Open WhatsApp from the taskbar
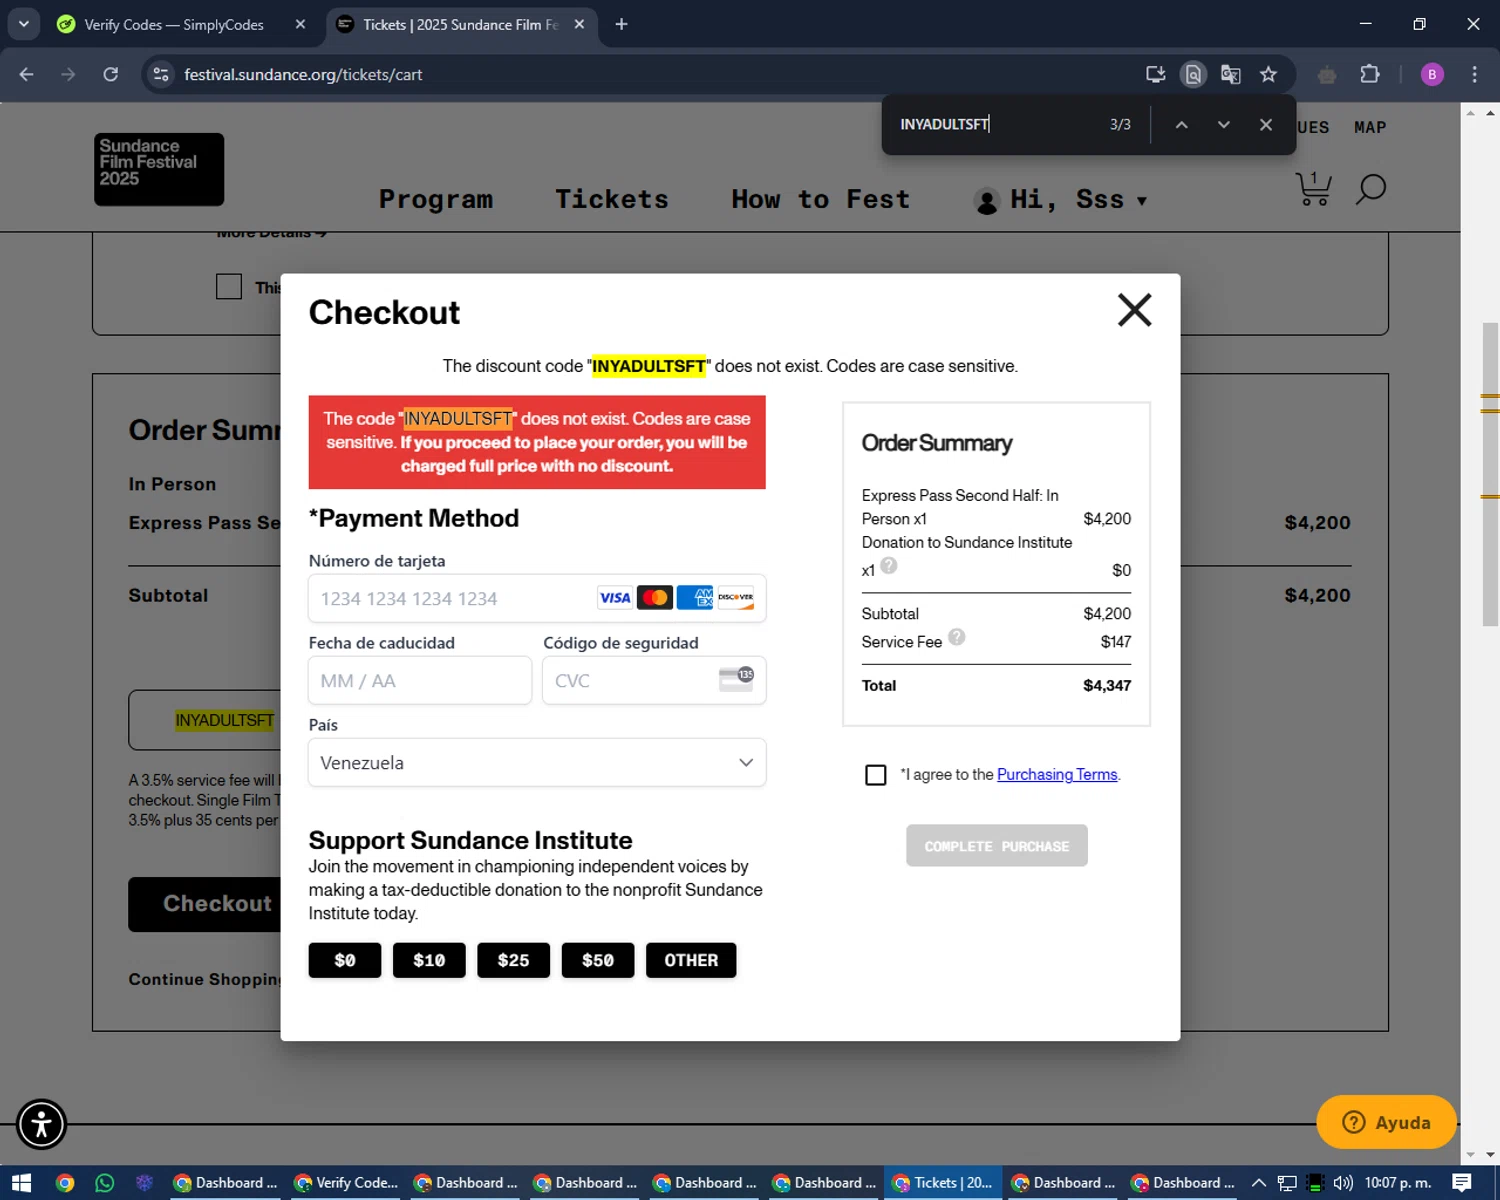The image size is (1500, 1200). click(x=104, y=1183)
